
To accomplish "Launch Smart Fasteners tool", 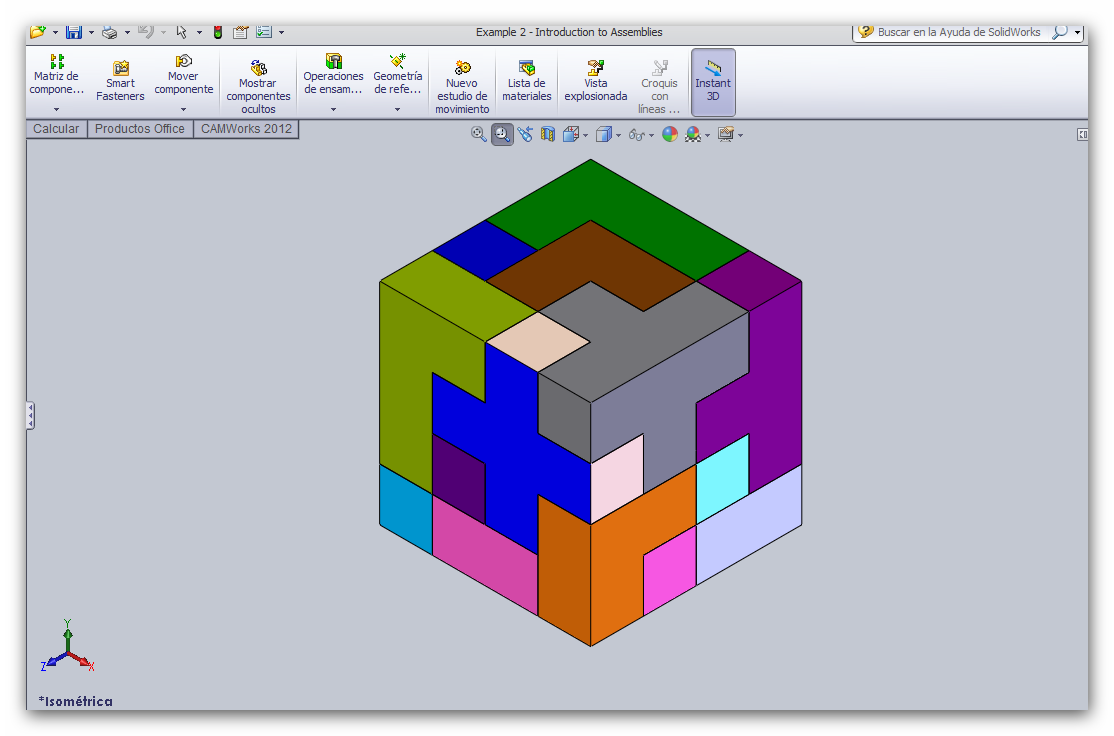I will tap(120, 80).
